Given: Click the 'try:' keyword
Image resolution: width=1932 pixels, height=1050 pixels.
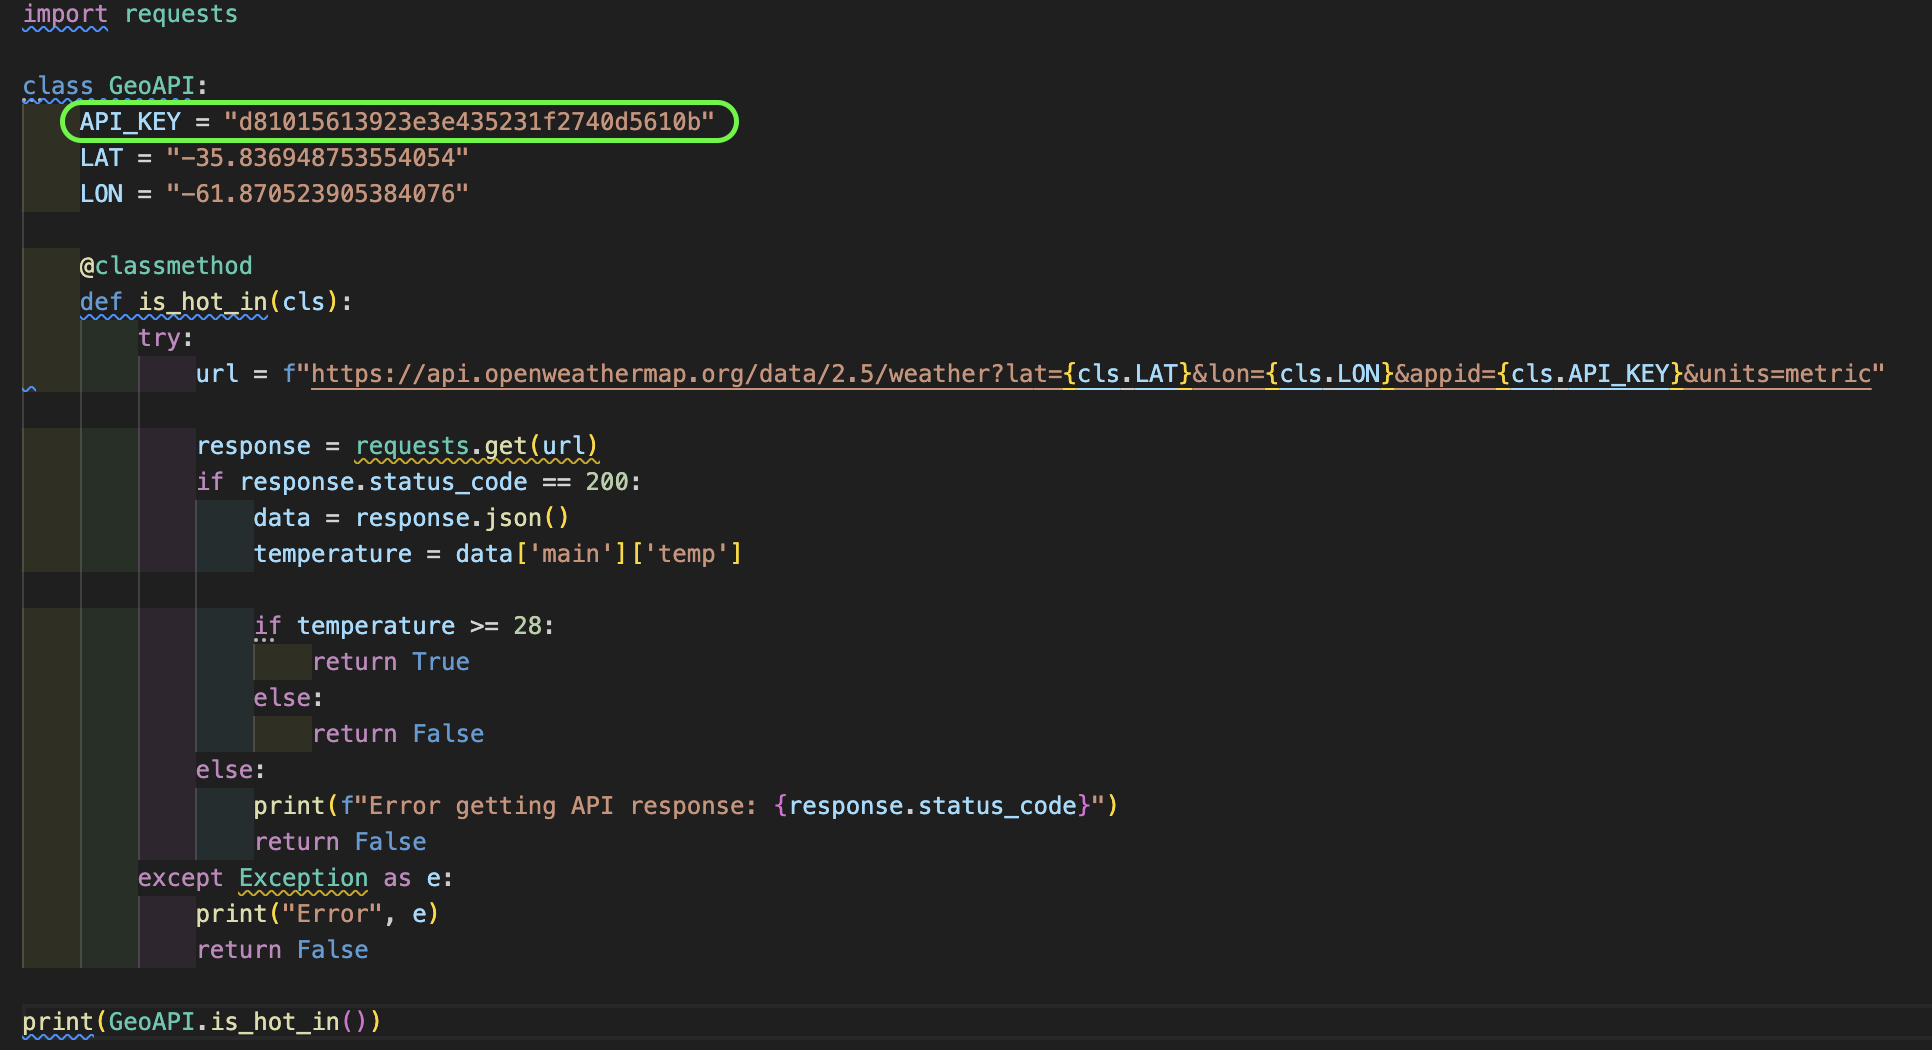Looking at the screenshot, I should click(x=166, y=338).
